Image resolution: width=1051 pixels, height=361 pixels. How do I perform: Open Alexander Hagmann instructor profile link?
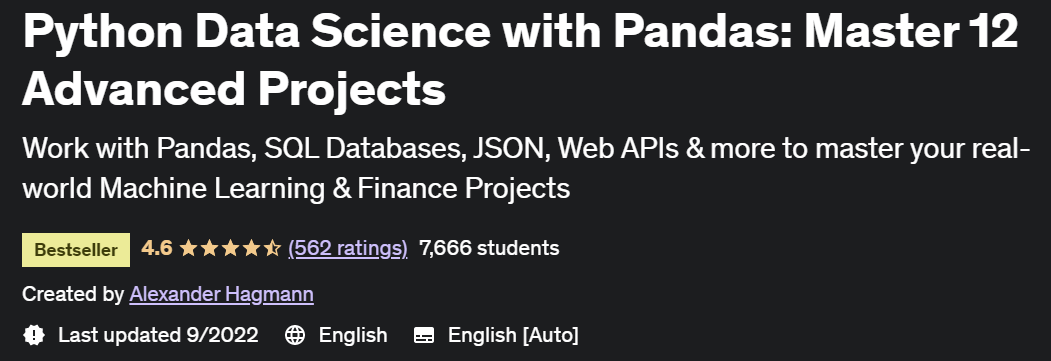point(221,294)
